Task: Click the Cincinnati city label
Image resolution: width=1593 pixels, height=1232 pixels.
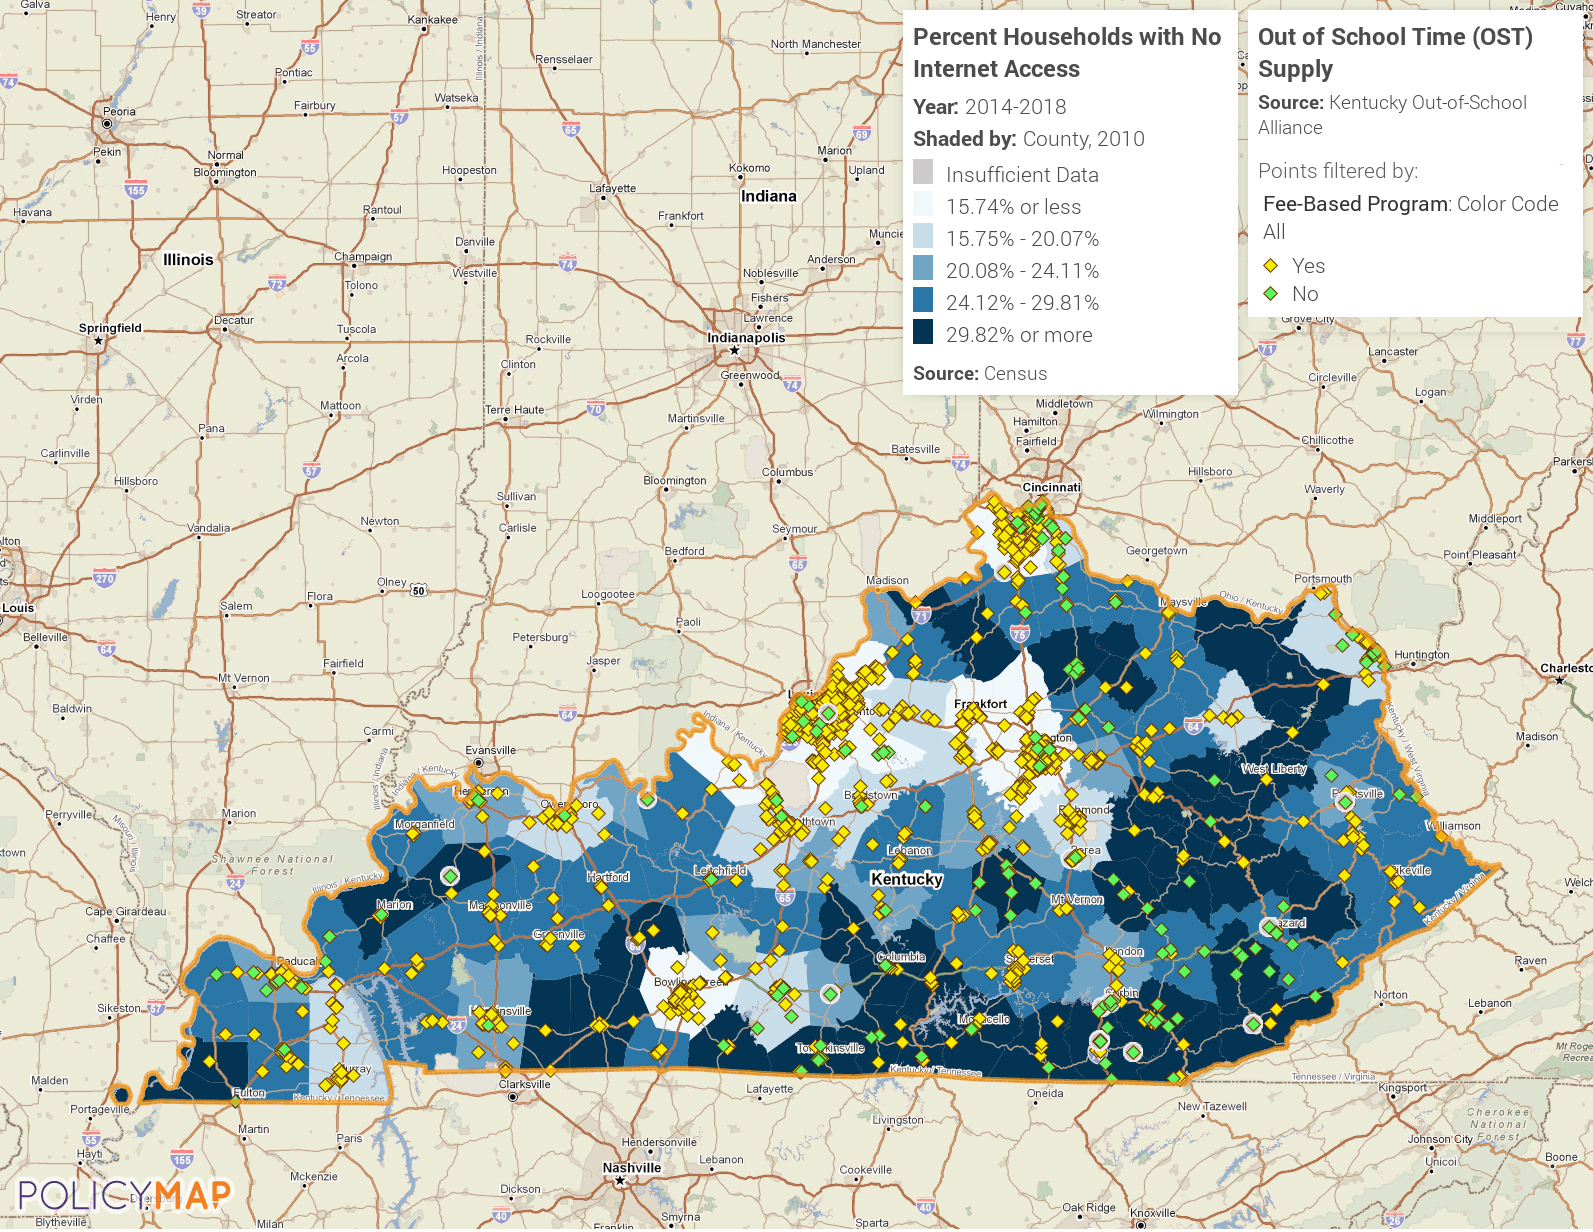Action: (1051, 488)
